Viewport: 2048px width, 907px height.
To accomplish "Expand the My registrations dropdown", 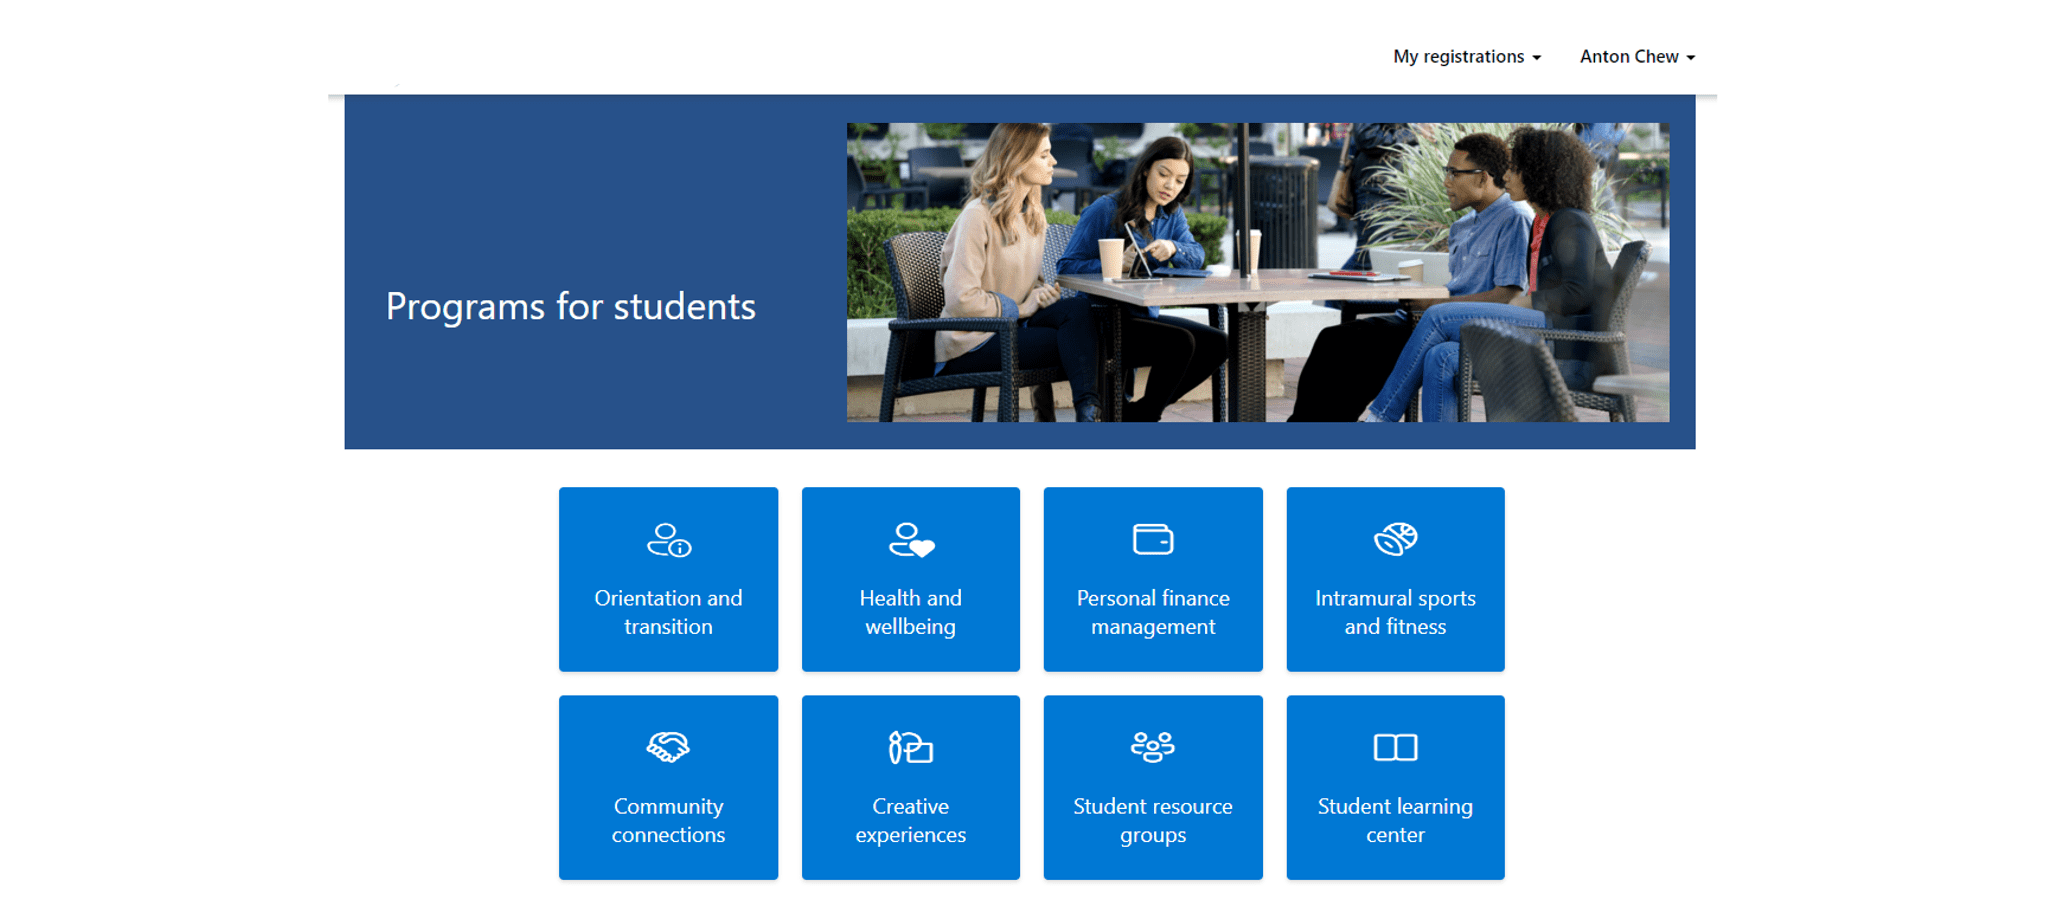I will pos(1465,57).
